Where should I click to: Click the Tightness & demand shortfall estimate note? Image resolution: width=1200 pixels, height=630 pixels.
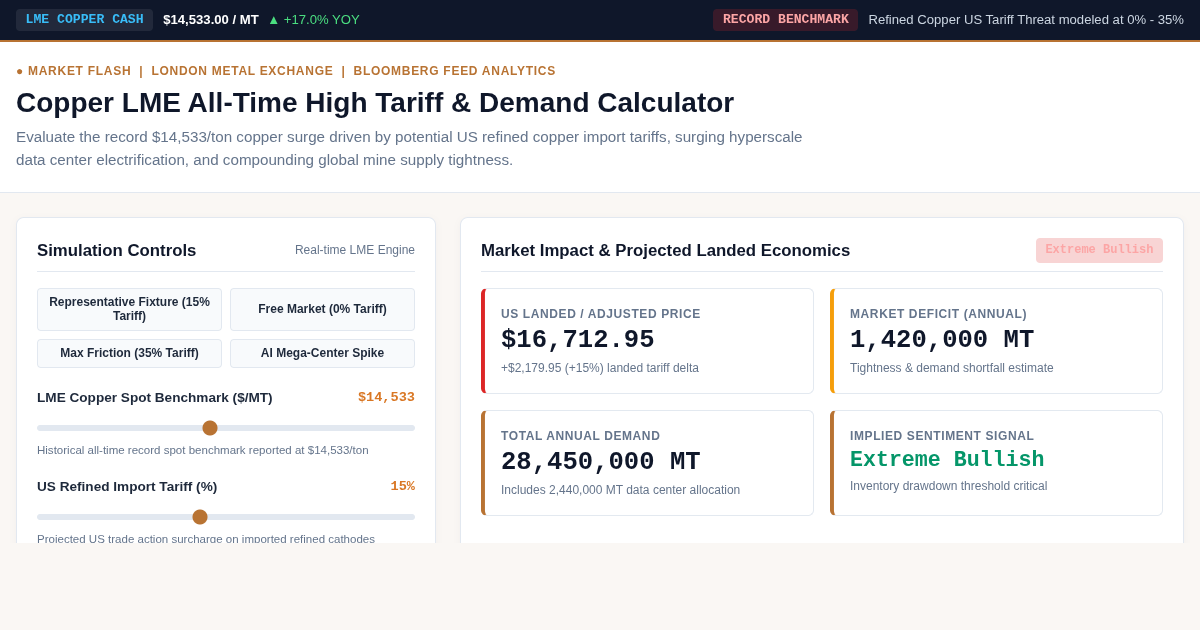pos(952,368)
